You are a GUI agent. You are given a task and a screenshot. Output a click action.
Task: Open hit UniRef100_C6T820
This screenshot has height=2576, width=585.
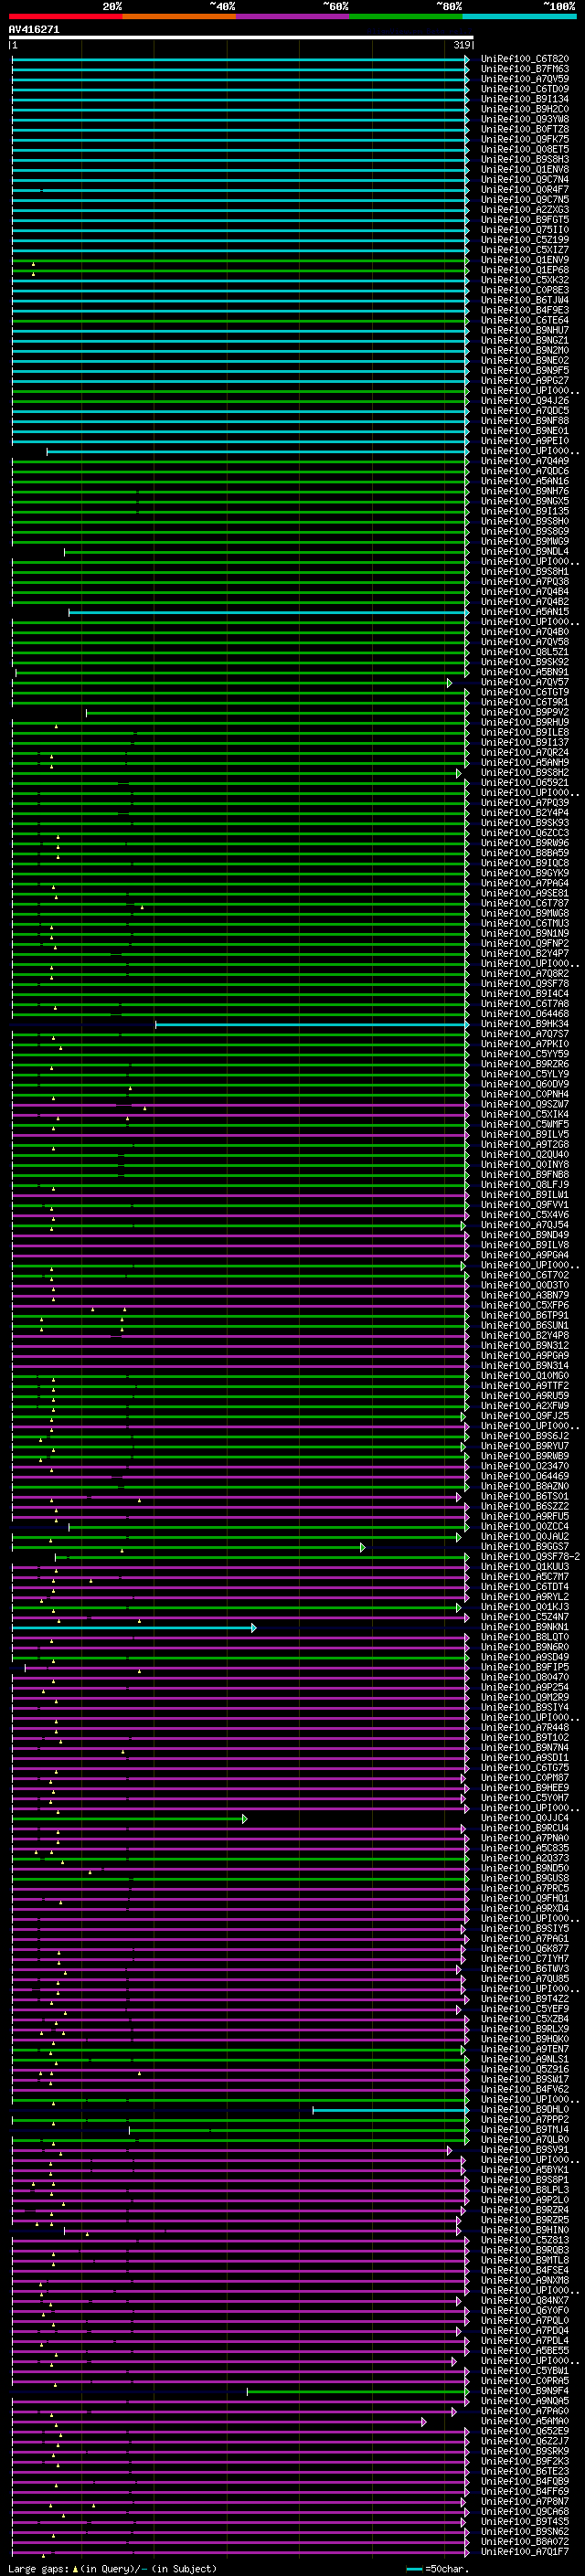point(525,59)
